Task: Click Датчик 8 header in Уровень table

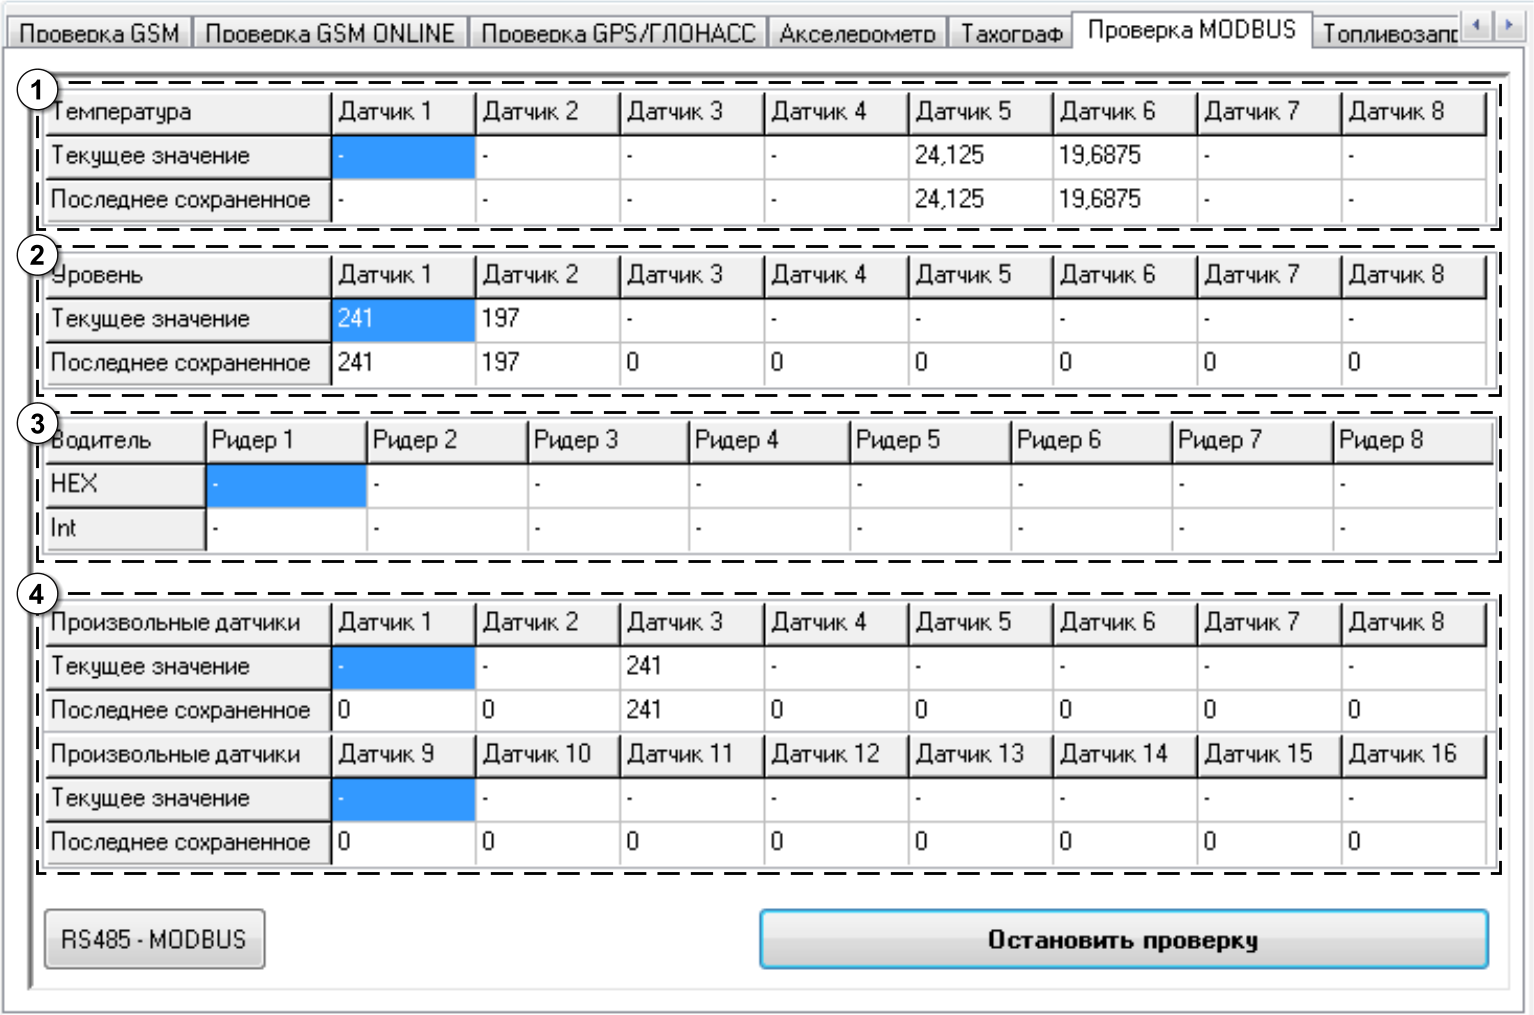Action: 1413,275
